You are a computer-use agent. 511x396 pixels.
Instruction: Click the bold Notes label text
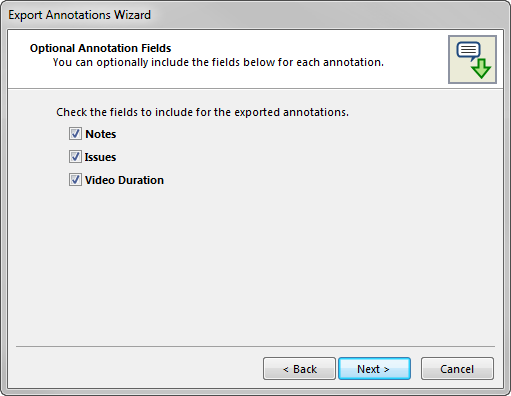101,134
